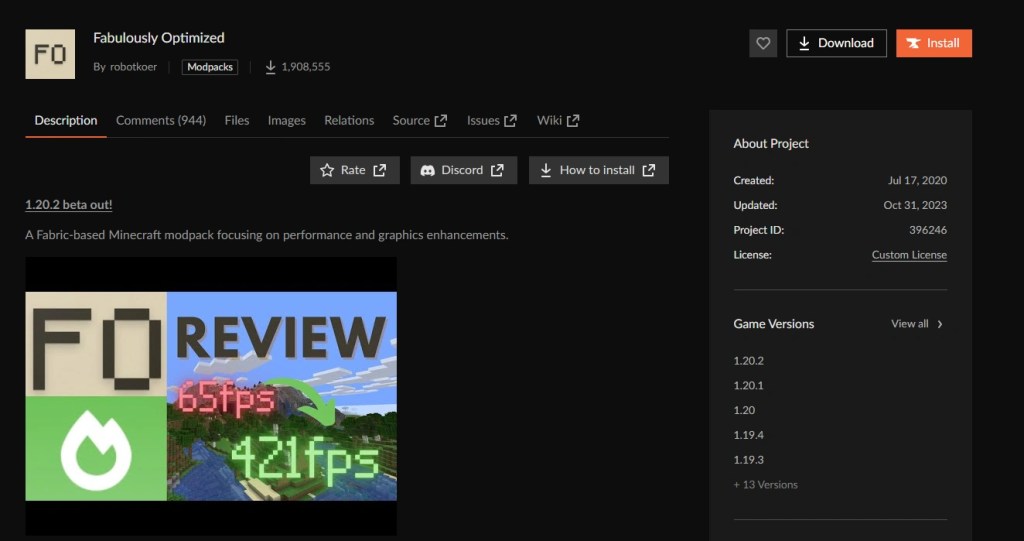Select game version 1.20.1

click(x=748, y=385)
